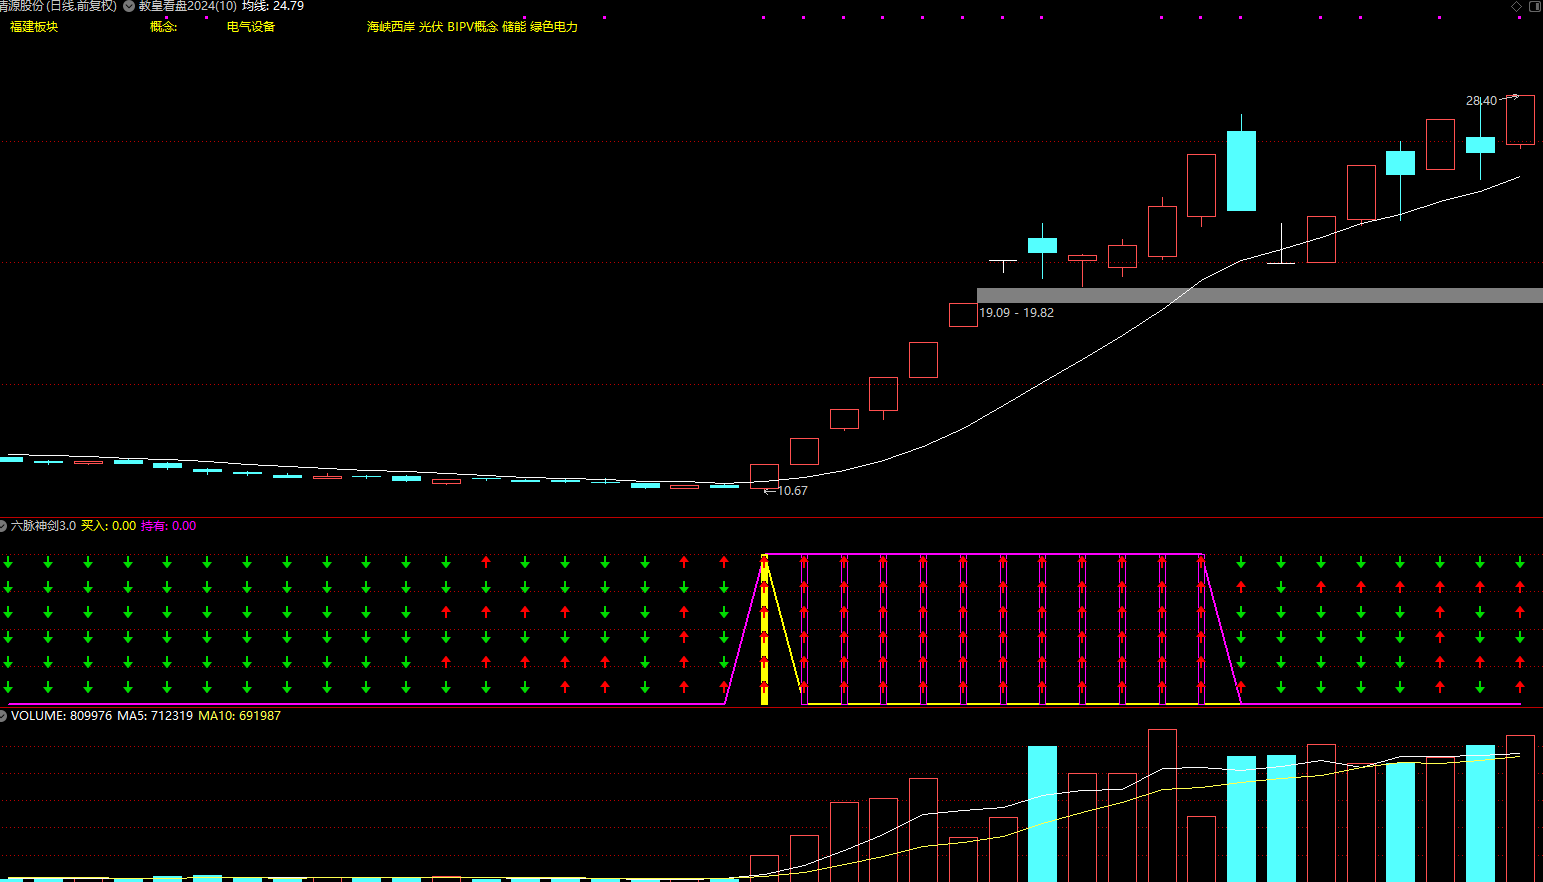Open the 教皇看盘2024 indicator dropdown chevron

(129, 6)
